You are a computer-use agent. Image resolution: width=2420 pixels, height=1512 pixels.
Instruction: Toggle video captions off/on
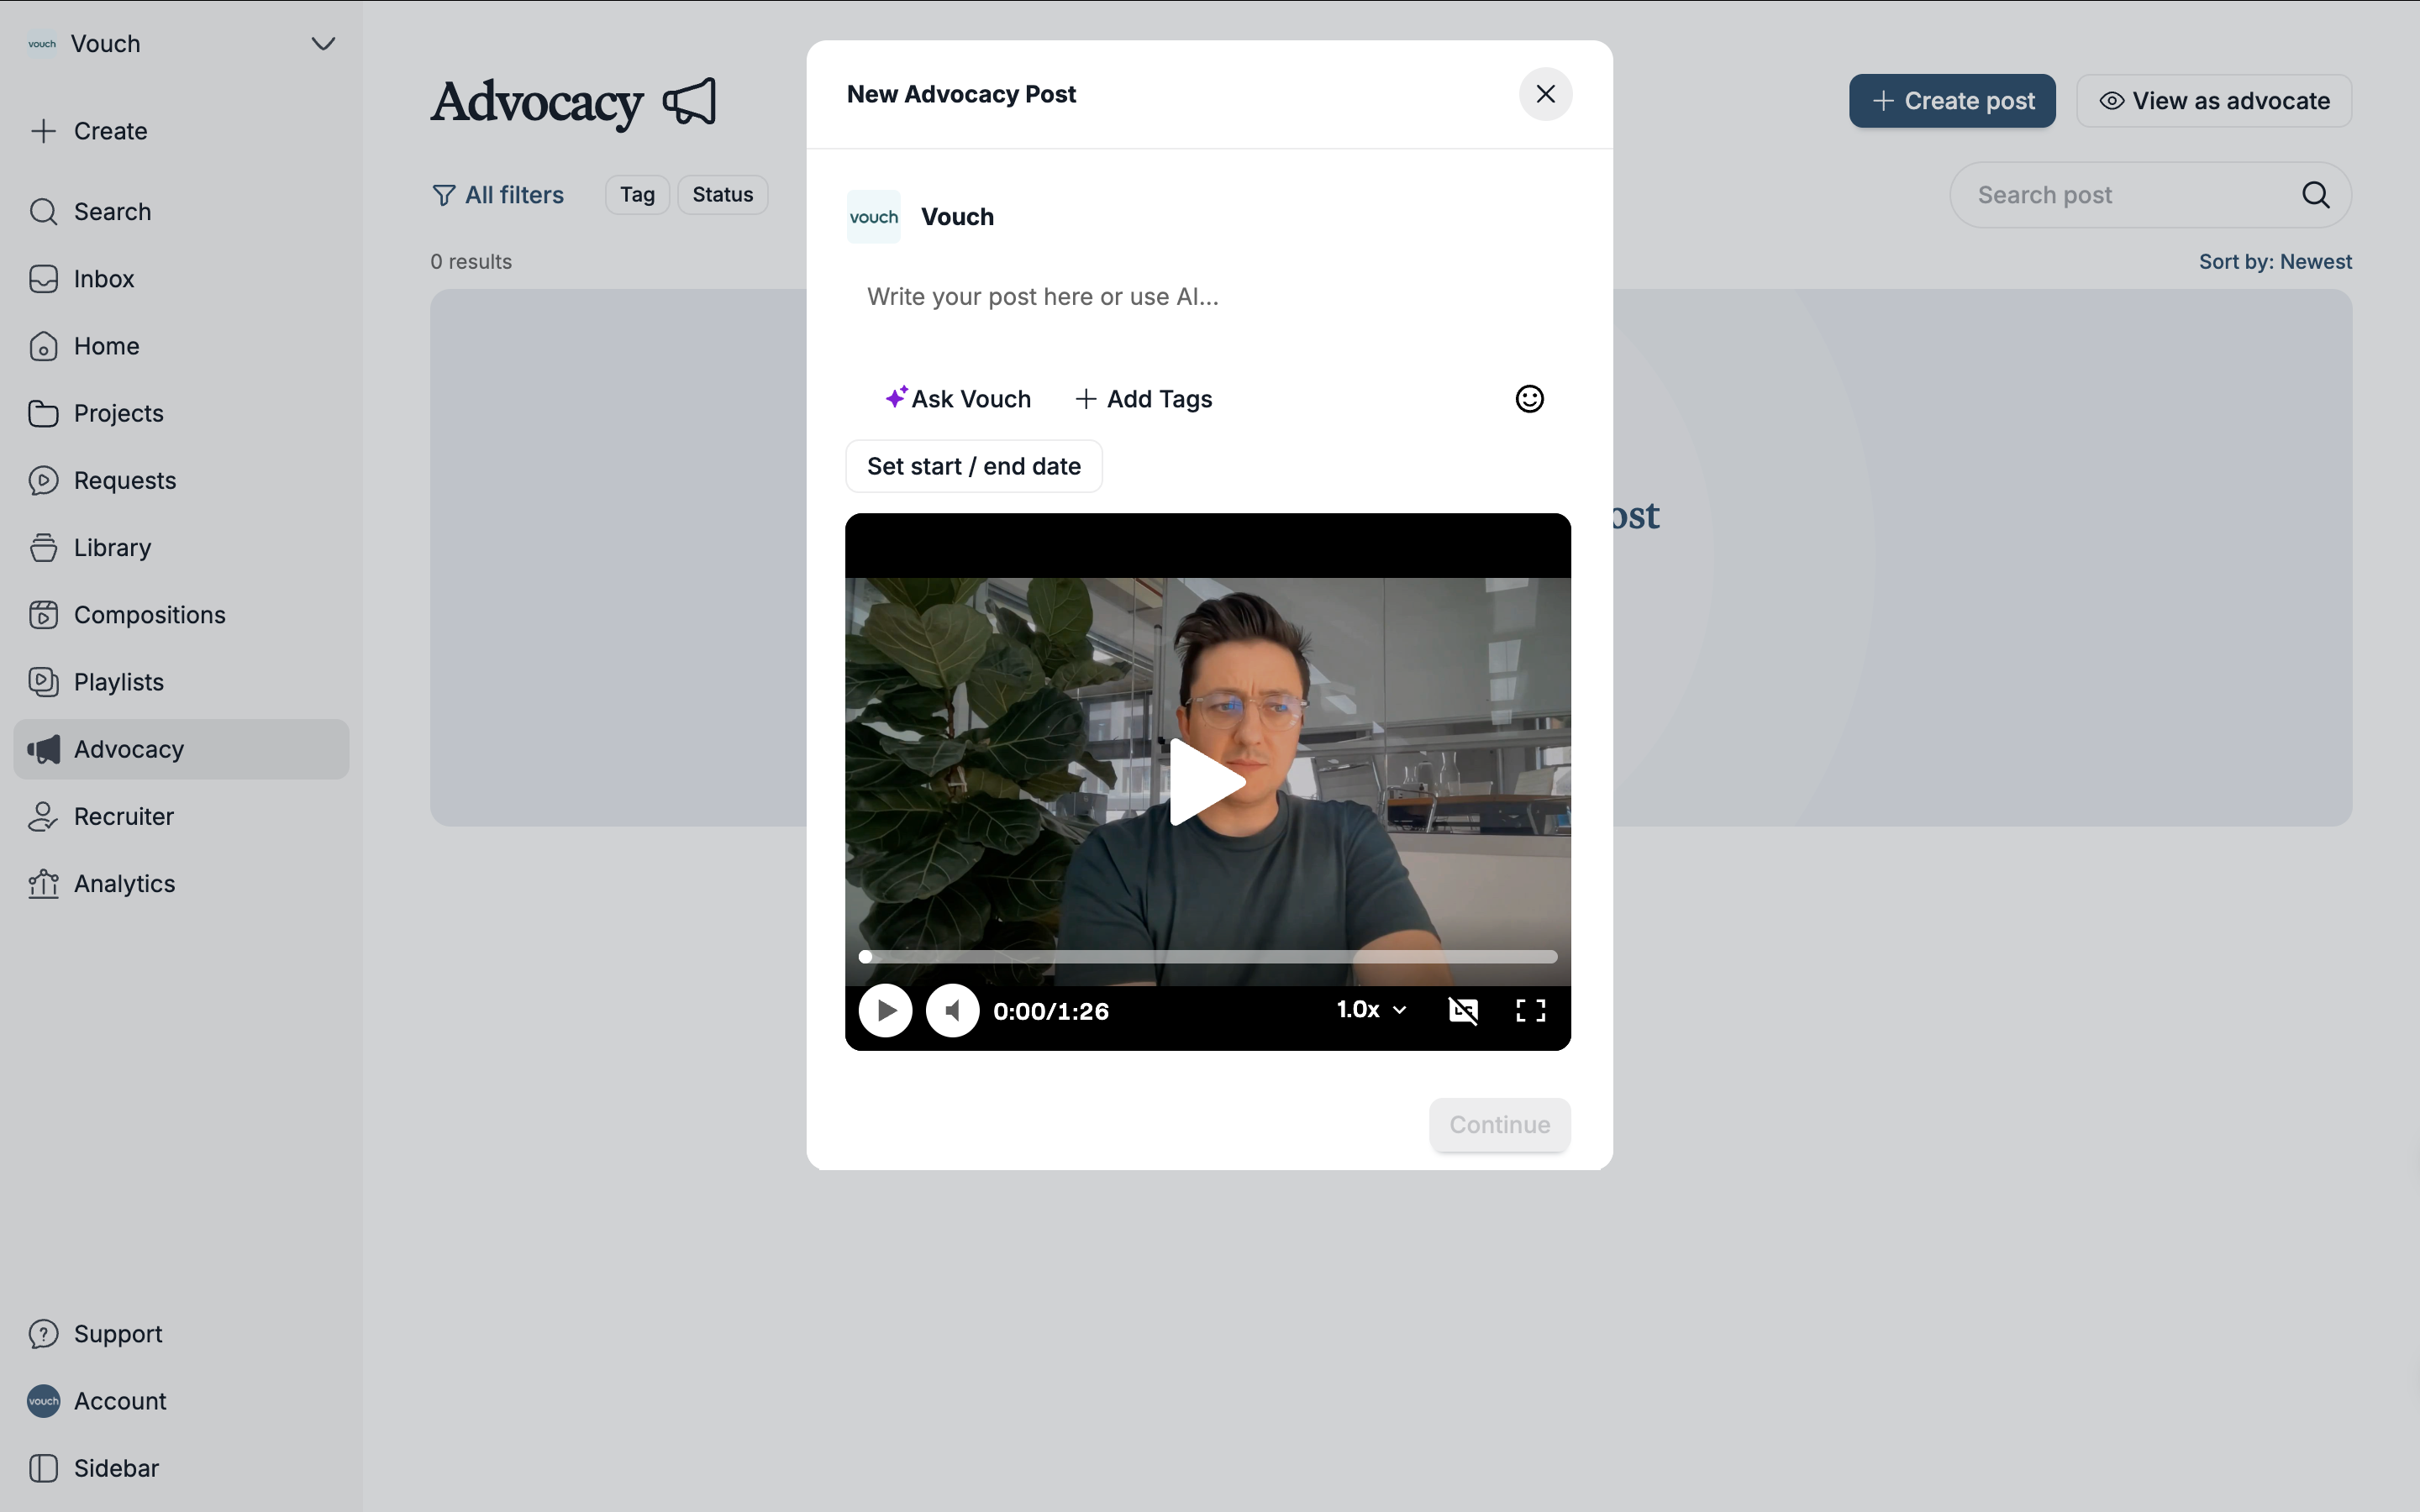pyautogui.click(x=1463, y=1011)
